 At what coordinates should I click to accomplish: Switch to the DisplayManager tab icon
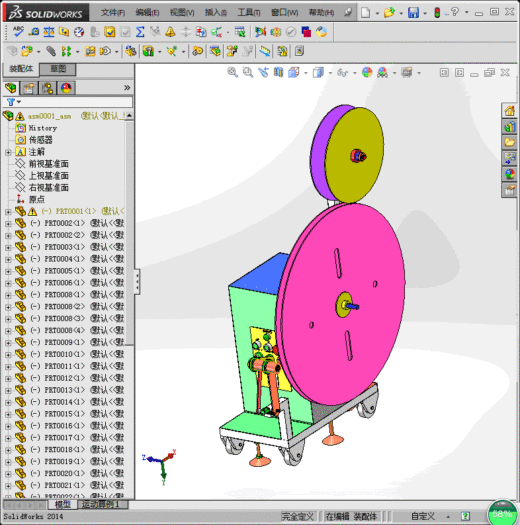pyautogui.click(x=66, y=88)
